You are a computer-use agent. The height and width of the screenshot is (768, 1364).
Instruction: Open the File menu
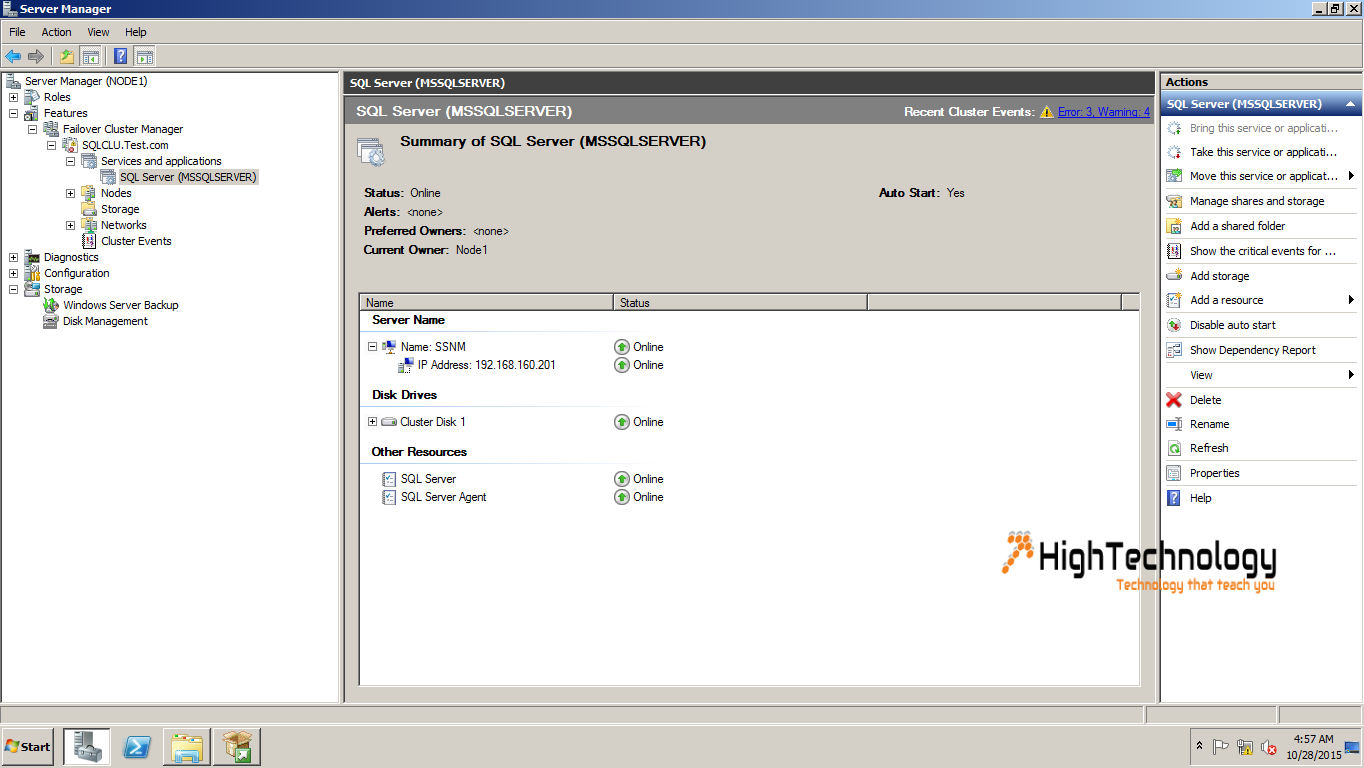tap(17, 32)
